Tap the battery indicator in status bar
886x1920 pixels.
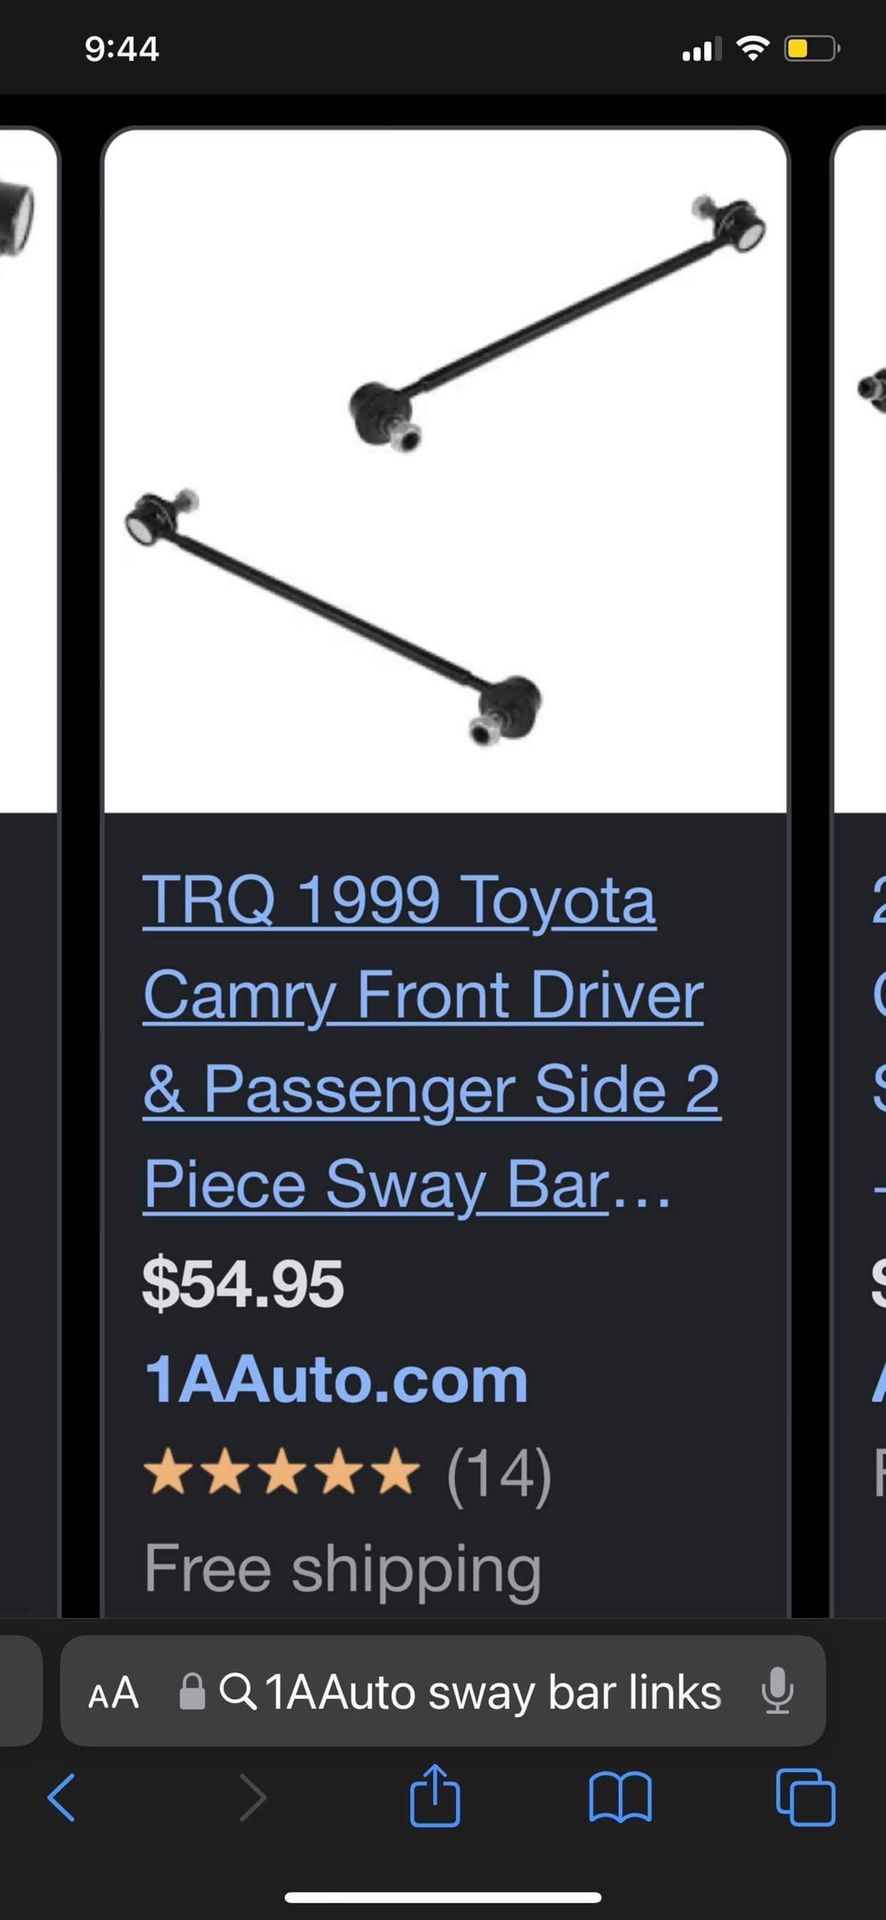812,48
